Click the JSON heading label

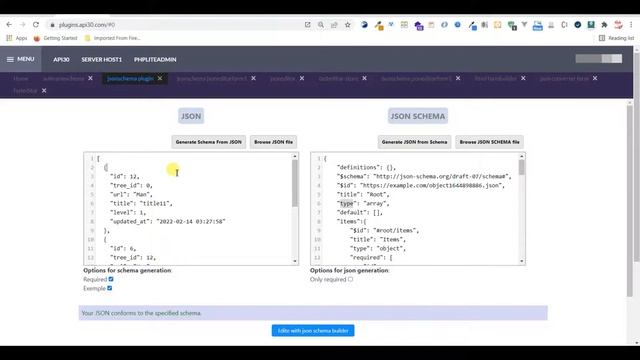[x=191, y=116]
